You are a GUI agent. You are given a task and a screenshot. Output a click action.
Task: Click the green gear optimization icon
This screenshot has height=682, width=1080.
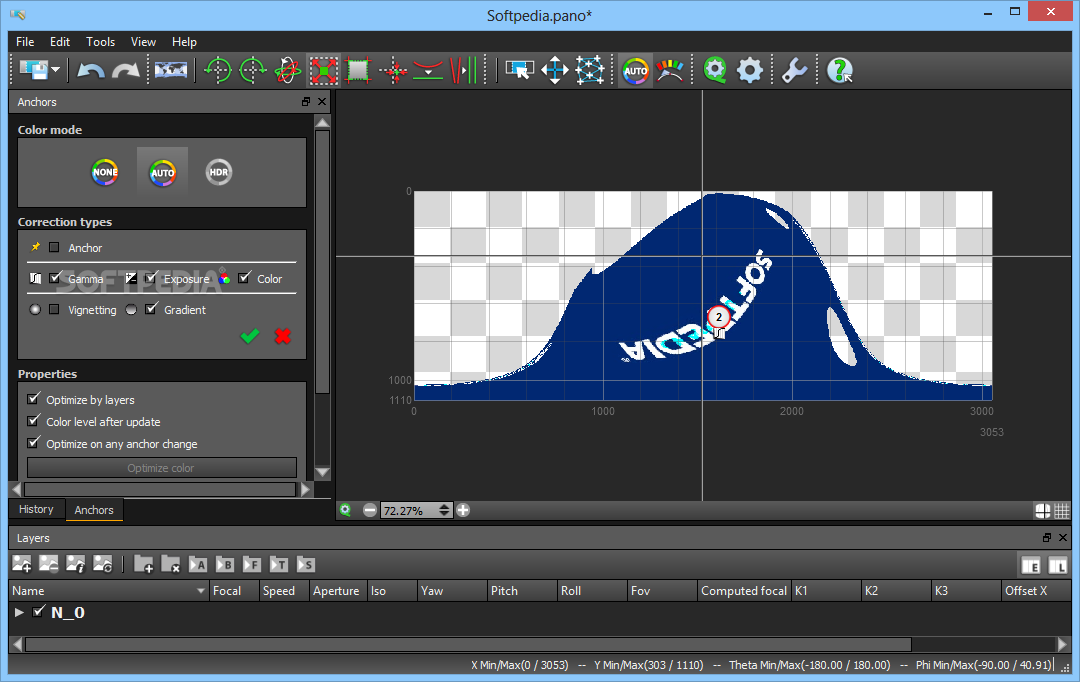[x=715, y=70]
